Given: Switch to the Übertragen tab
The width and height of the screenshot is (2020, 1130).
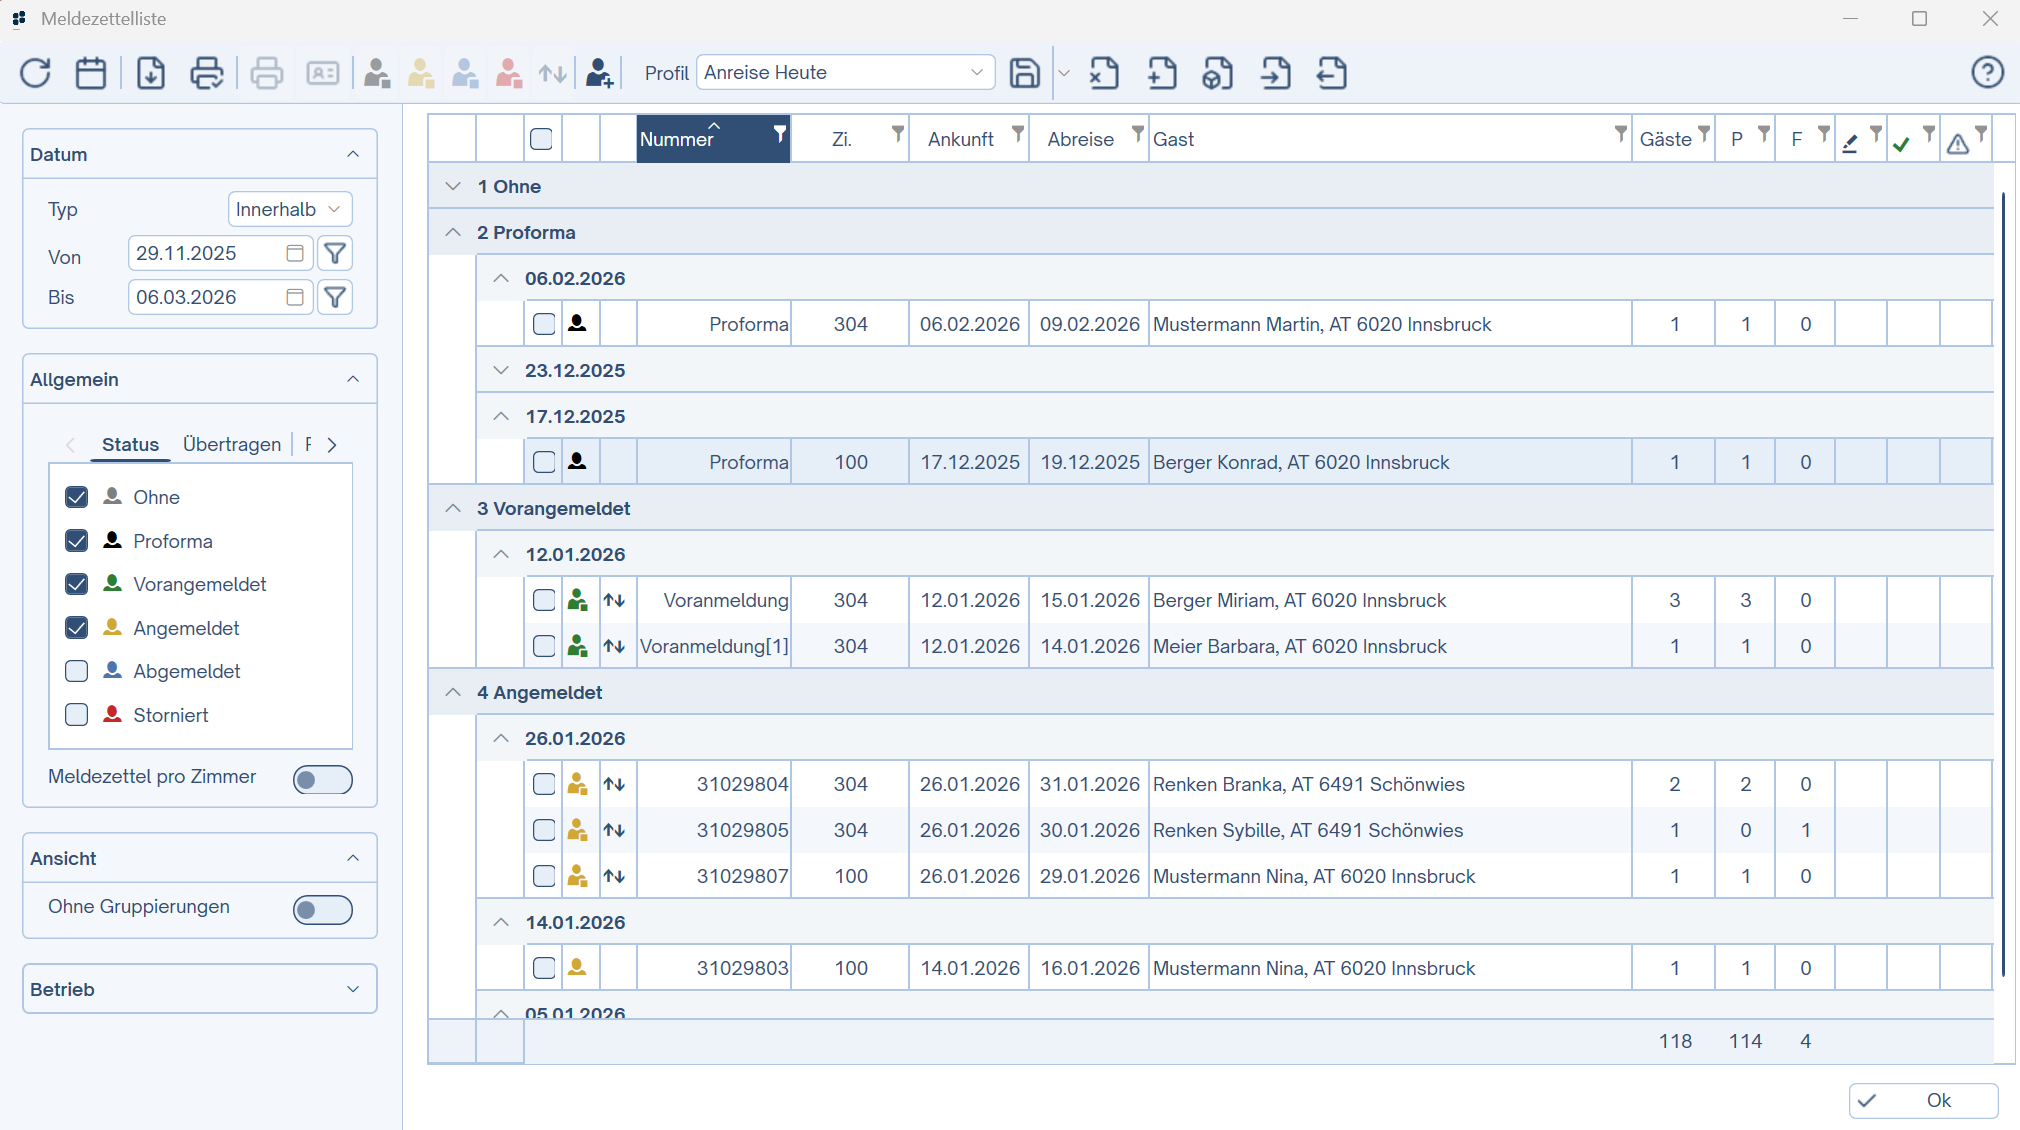Looking at the screenshot, I should coord(232,445).
